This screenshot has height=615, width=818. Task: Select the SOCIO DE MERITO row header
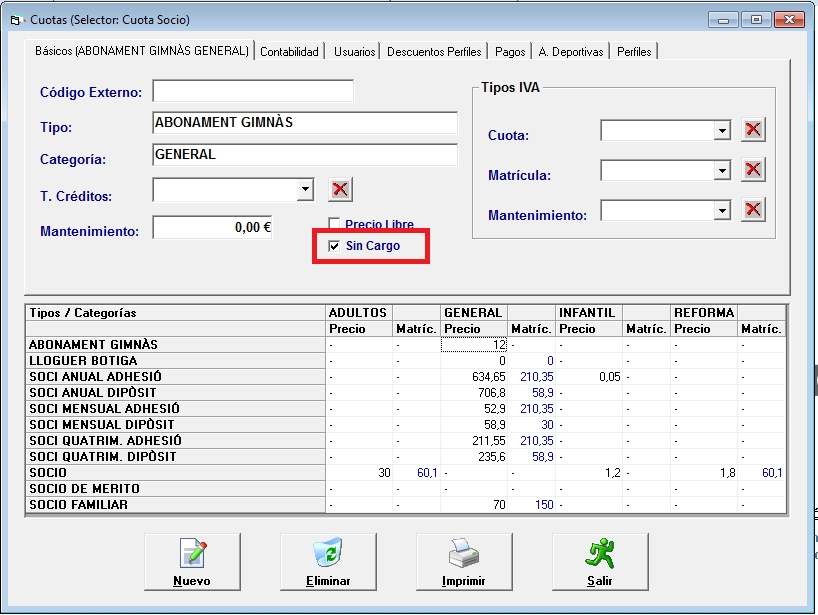[175, 489]
